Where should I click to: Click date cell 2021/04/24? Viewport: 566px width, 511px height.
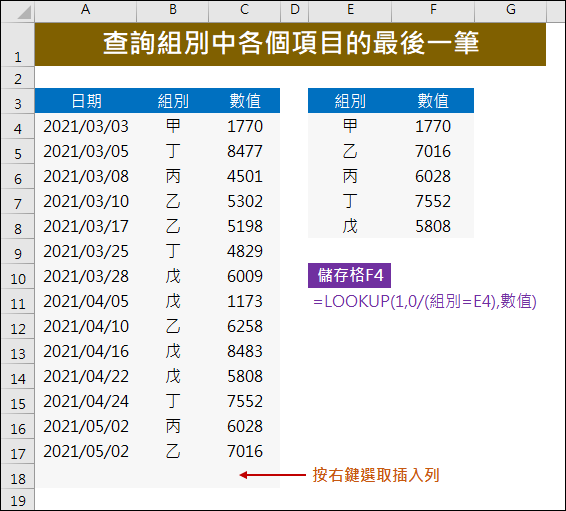[86, 401]
